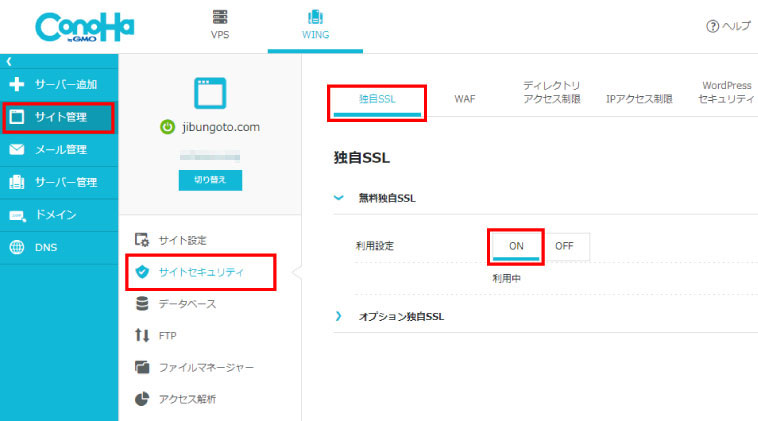This screenshot has width=758, height=421.
Task: Select the WING service icon
Action: point(315,18)
